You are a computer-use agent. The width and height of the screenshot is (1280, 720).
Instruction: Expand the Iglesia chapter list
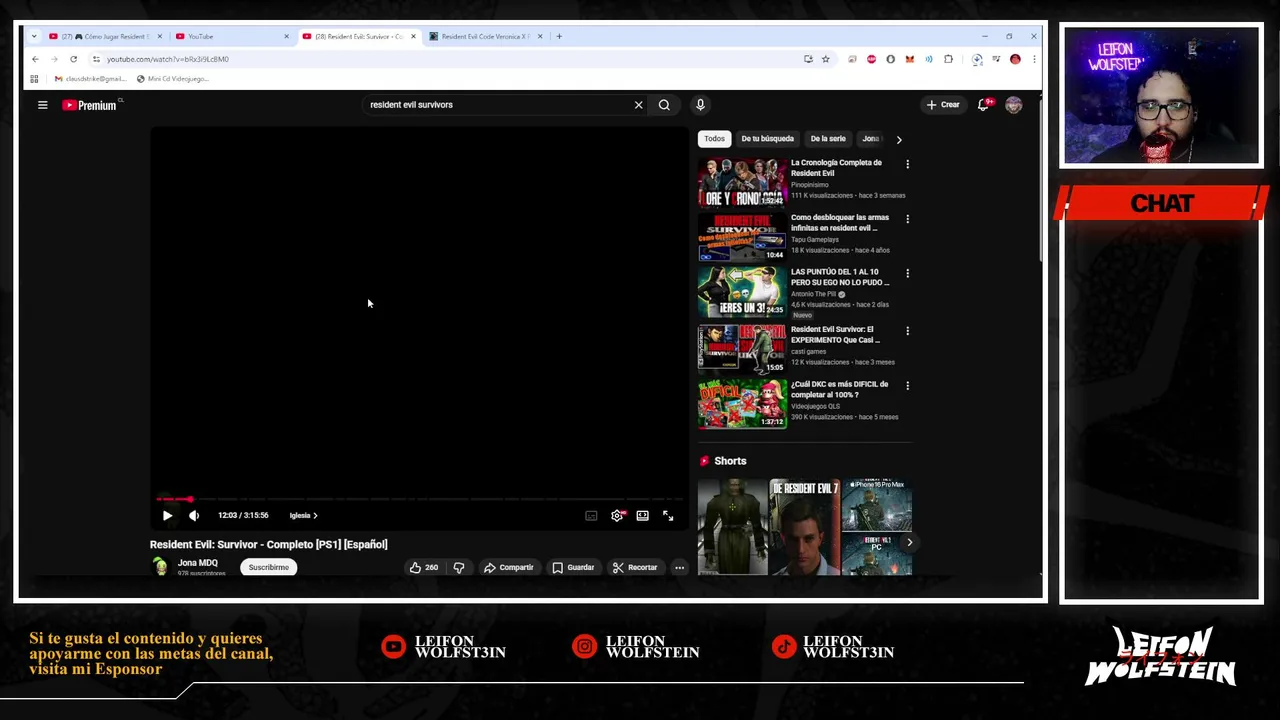tap(303, 516)
